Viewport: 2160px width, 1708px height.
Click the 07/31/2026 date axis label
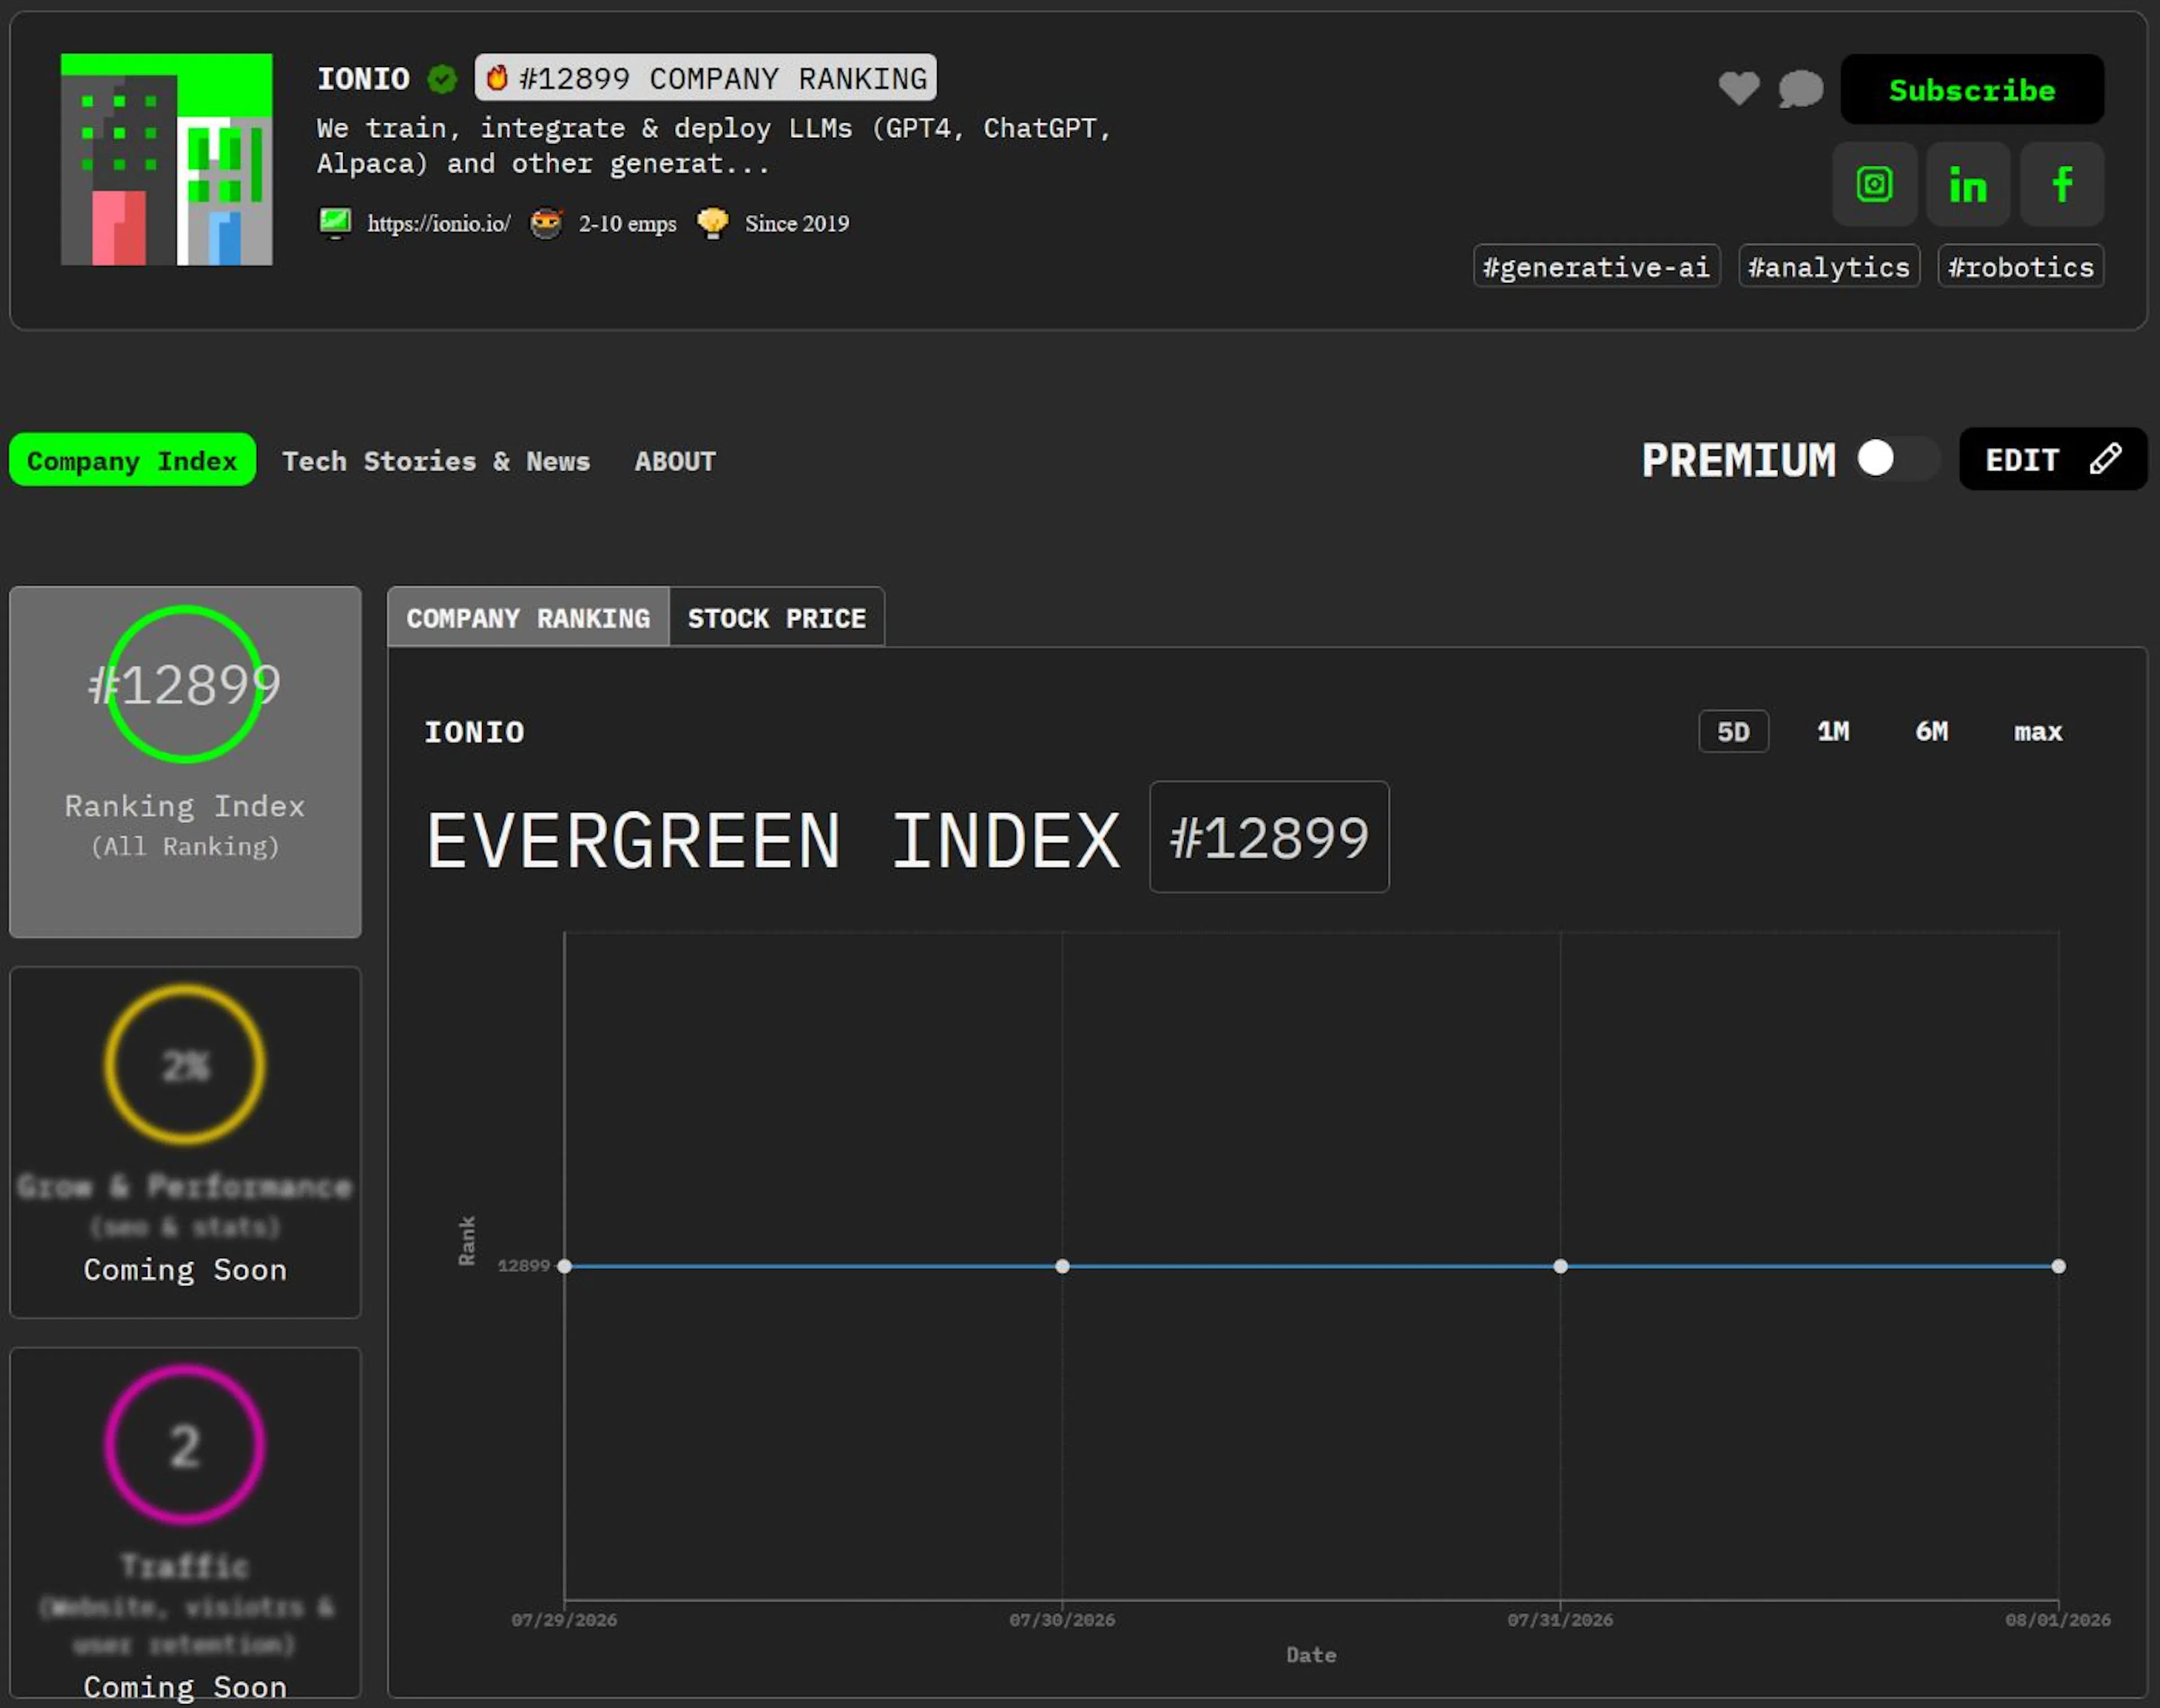click(1560, 1620)
